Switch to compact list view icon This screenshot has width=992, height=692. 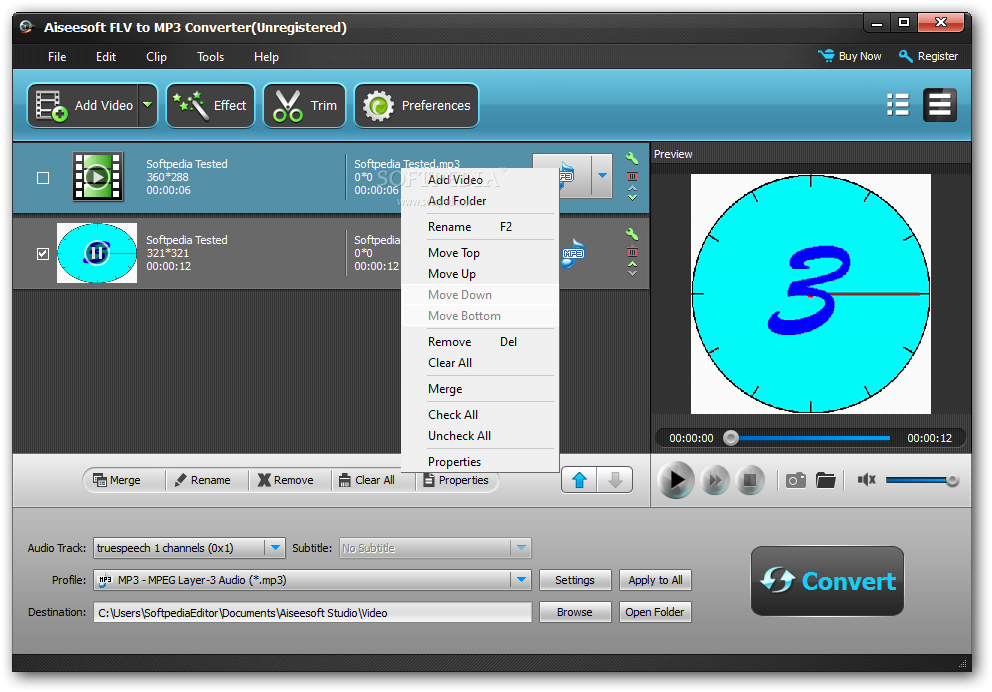point(898,105)
